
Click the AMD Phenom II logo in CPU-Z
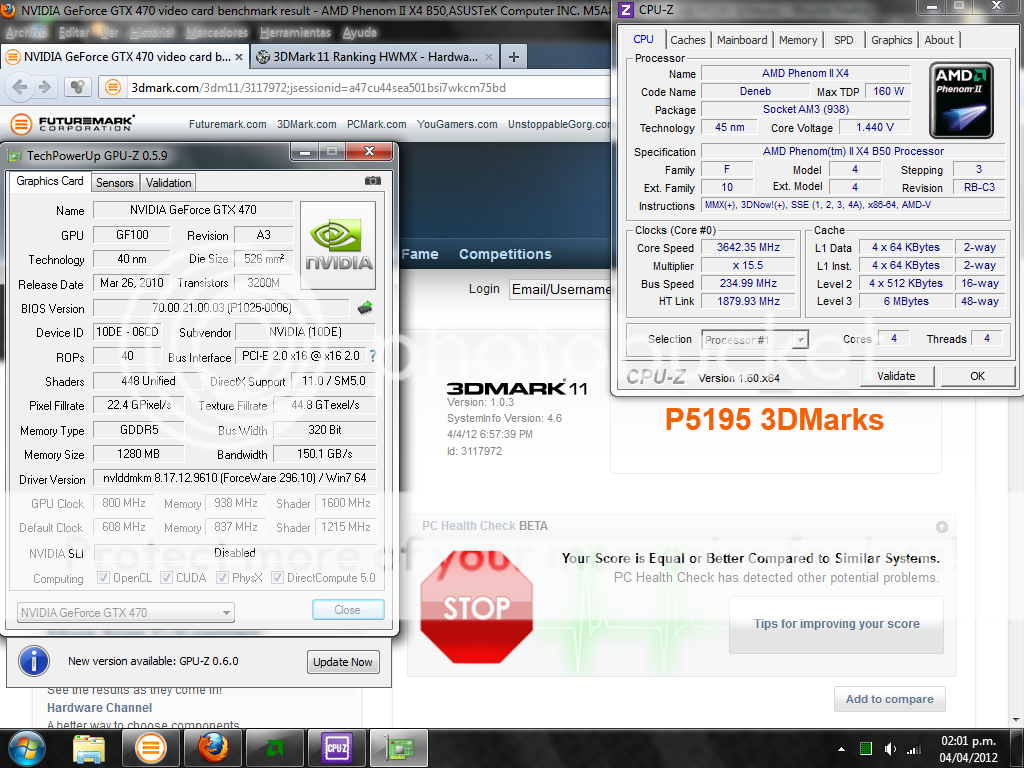(961, 100)
